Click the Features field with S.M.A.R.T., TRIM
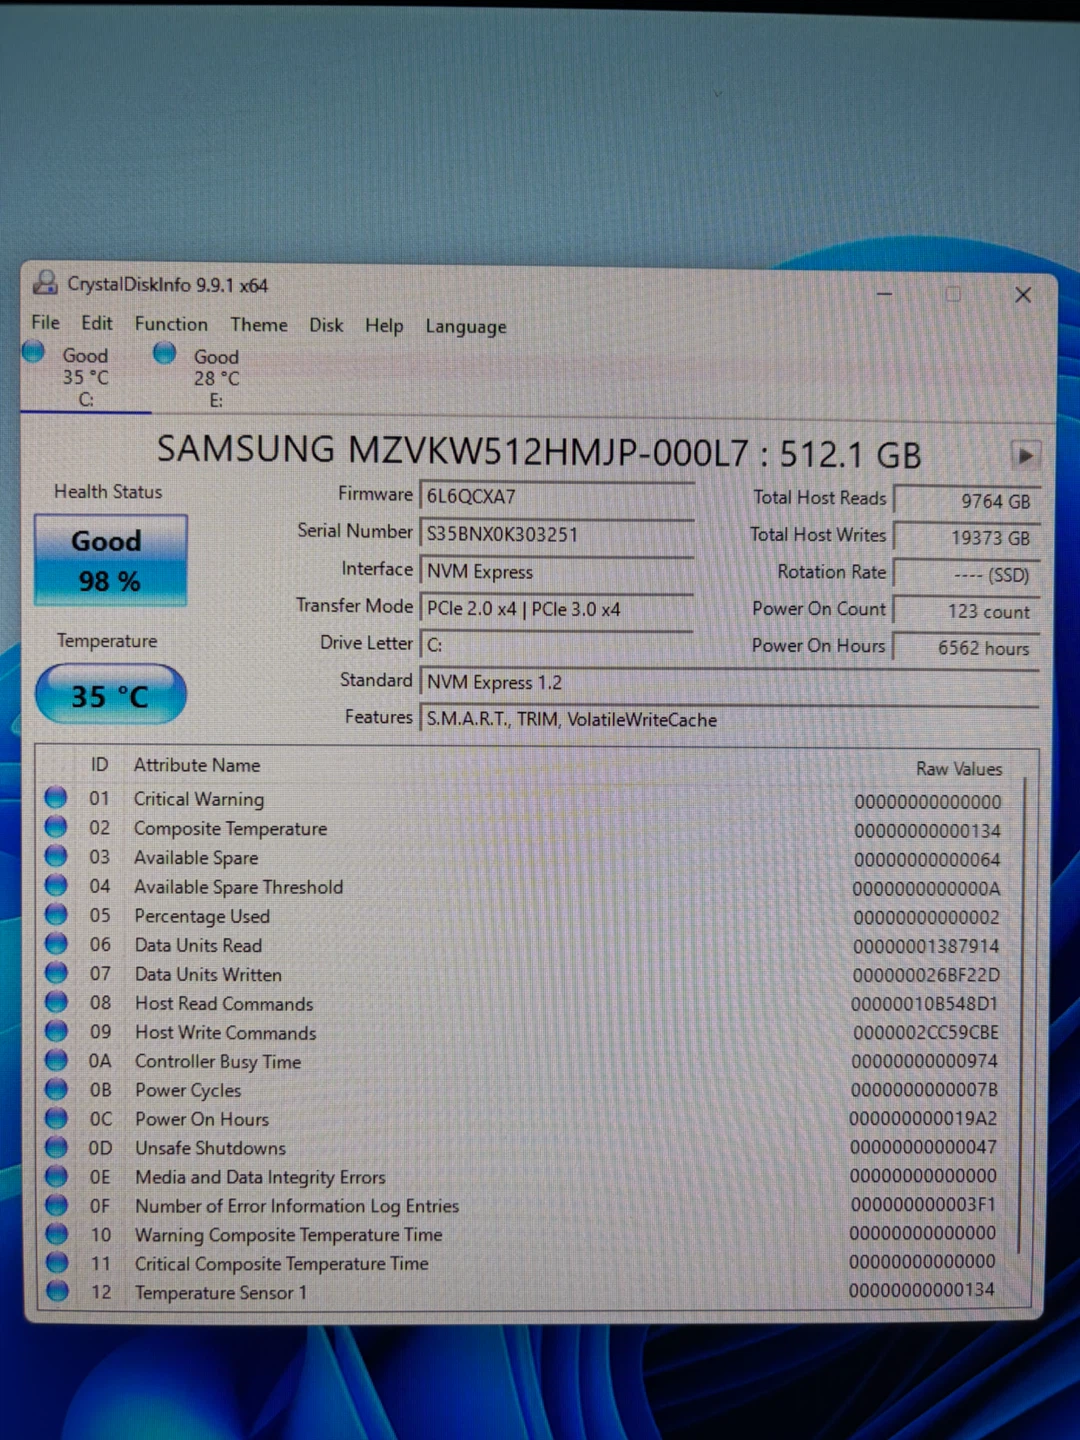This screenshot has width=1080, height=1440. point(730,719)
